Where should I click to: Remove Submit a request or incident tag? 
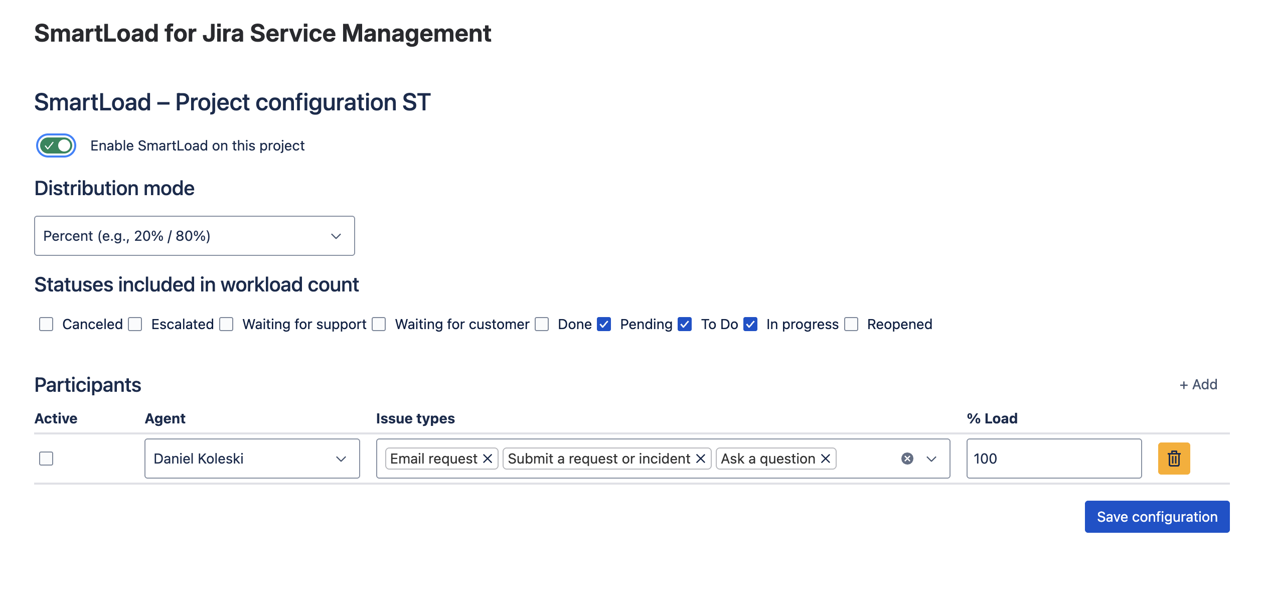(x=701, y=459)
